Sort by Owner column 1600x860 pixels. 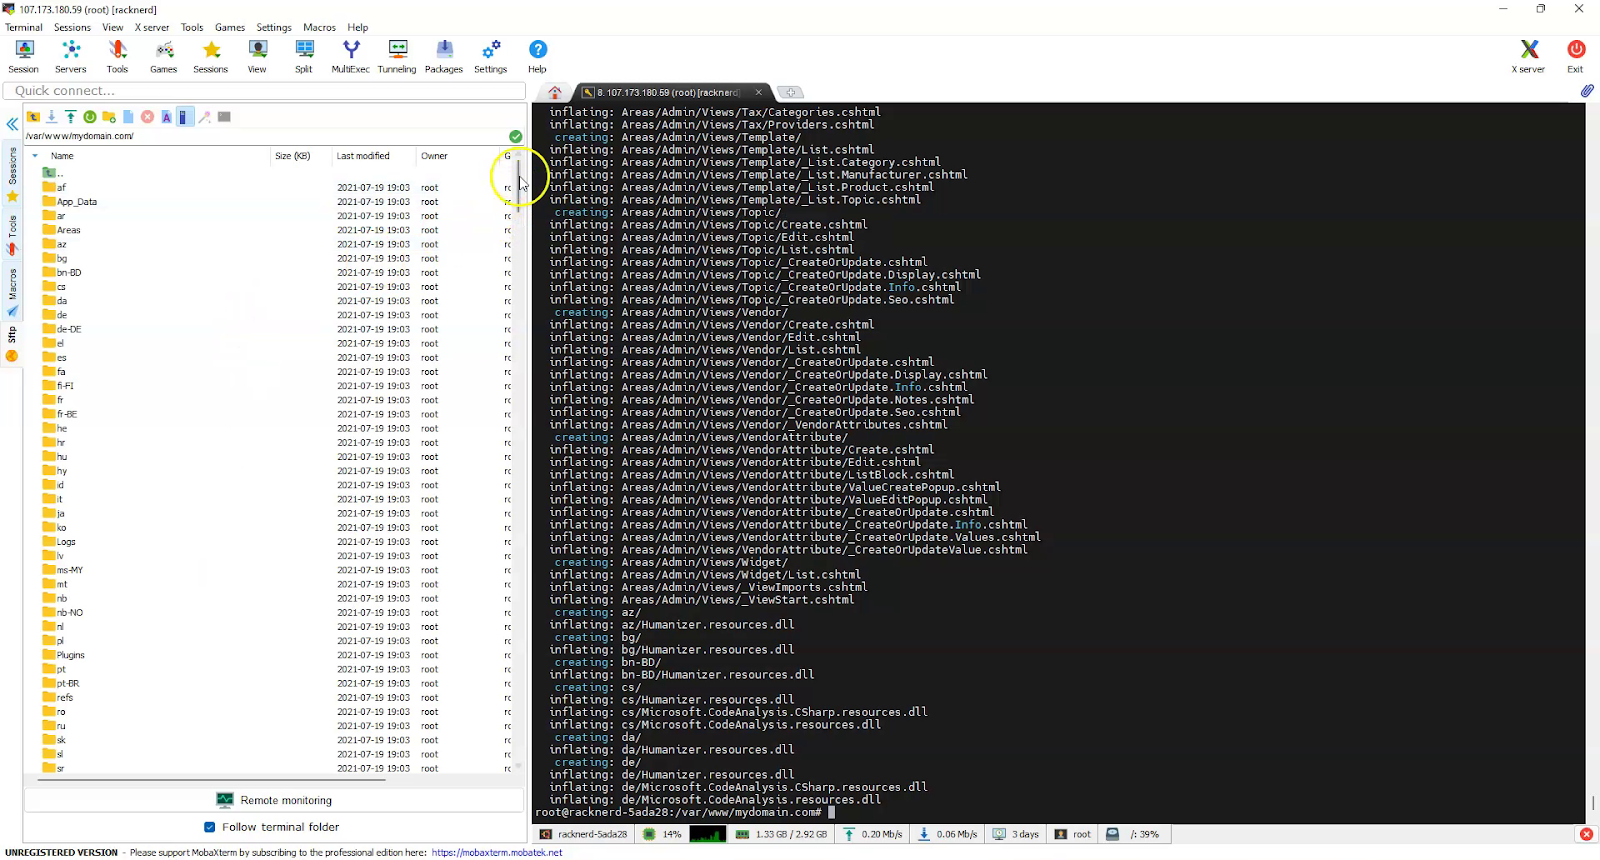(x=458, y=156)
